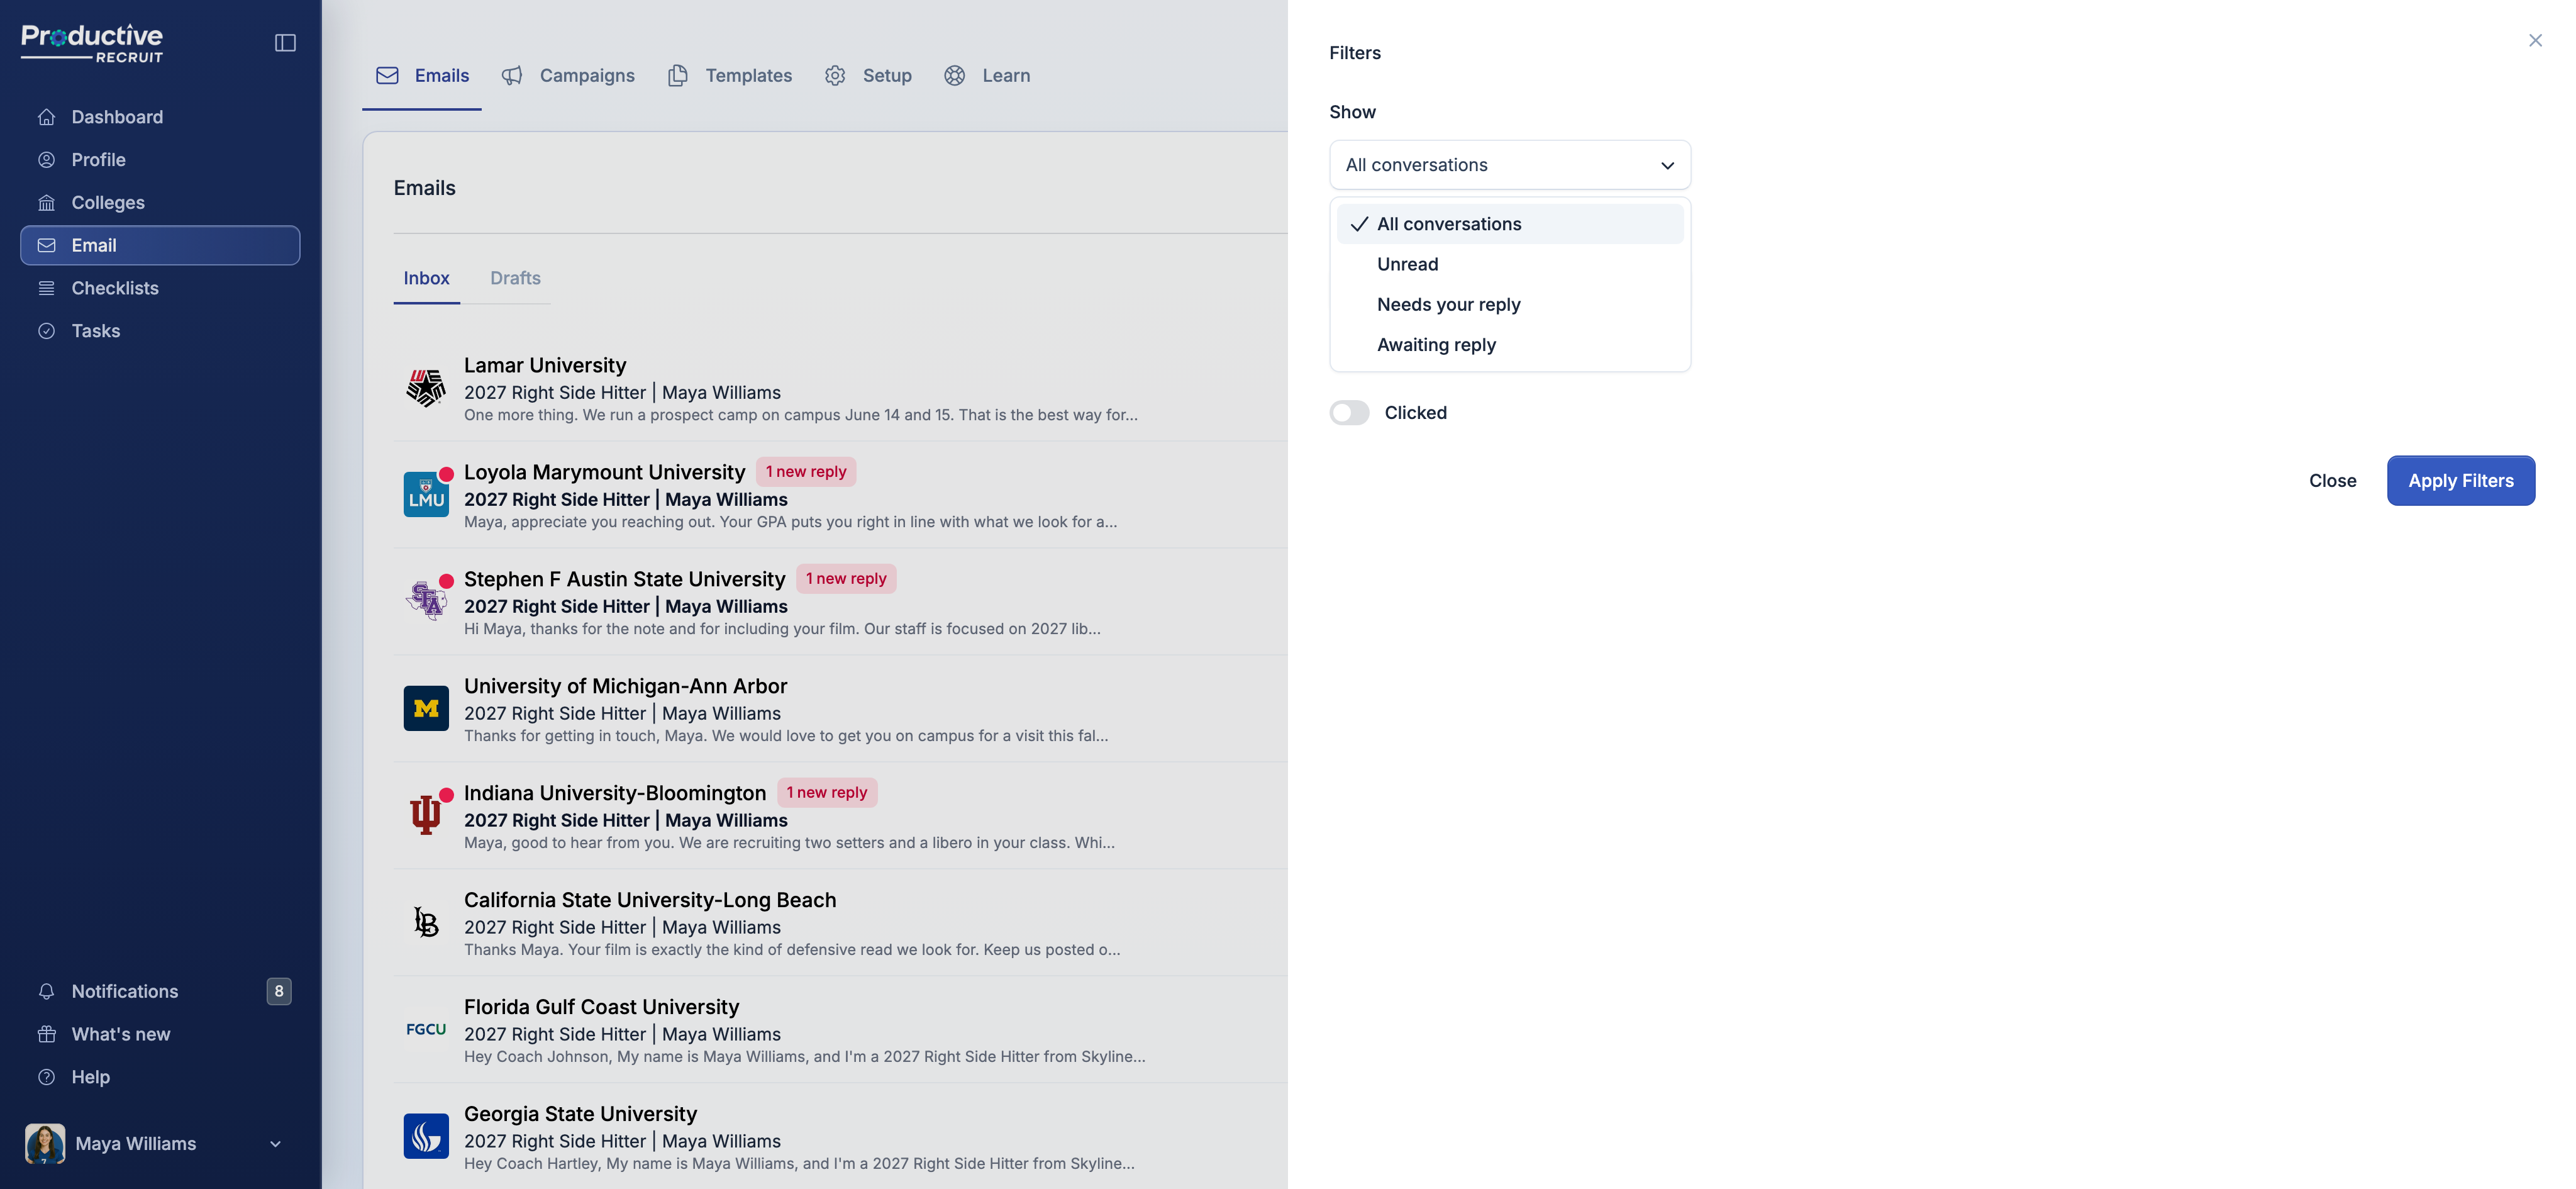Click the Georgia State University logo

click(426, 1136)
